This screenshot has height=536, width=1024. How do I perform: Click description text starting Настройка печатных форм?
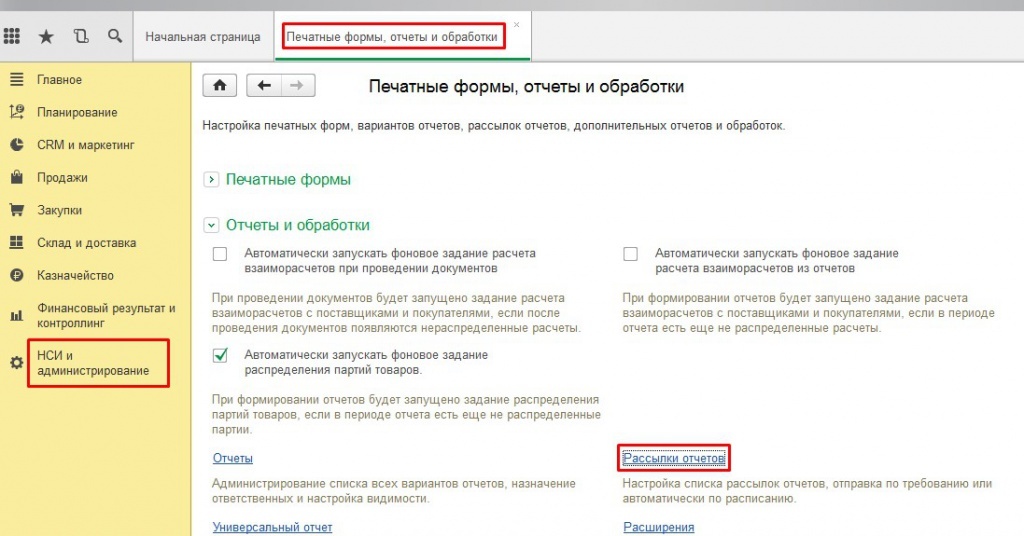click(x=494, y=125)
